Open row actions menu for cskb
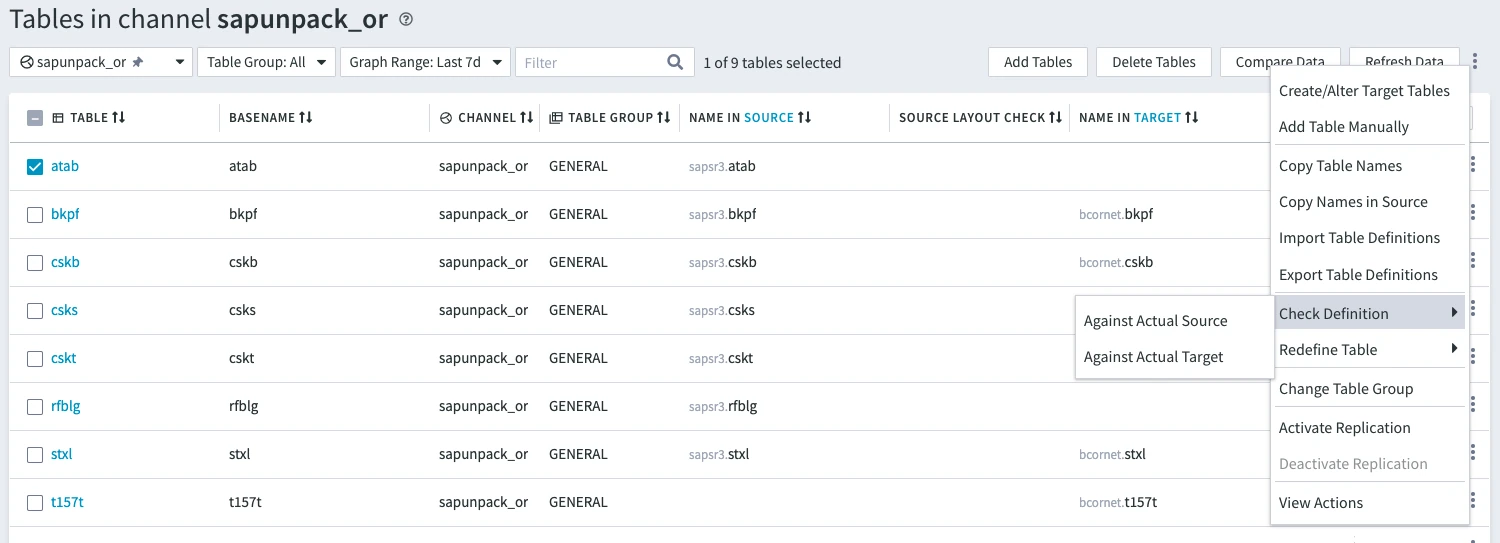 pyautogui.click(x=1473, y=262)
